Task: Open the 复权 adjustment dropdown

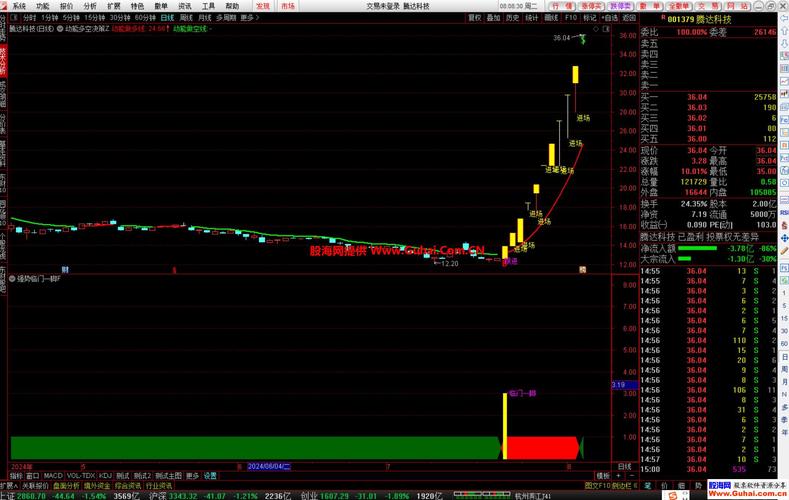Action: coord(474,18)
